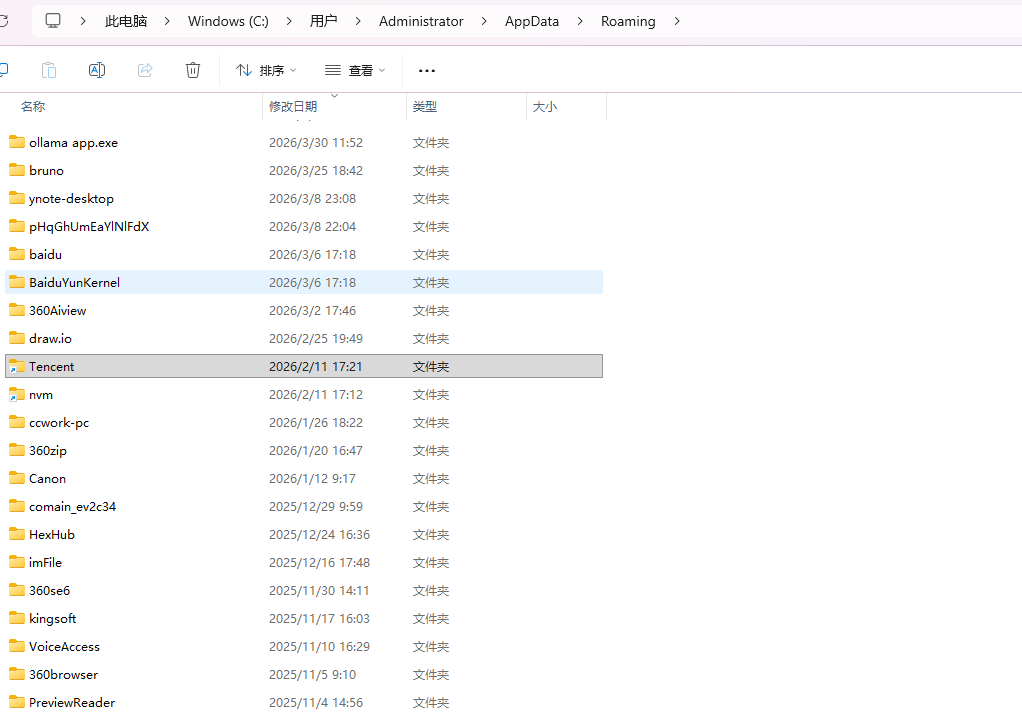Expand chevron after 此电脑 in address bar
Image resolution: width=1022 pixels, height=722 pixels.
[168, 22]
